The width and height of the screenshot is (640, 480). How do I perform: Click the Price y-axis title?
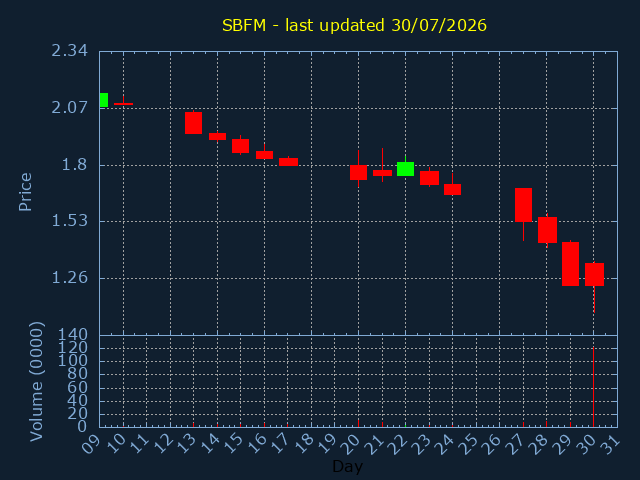[25, 192]
